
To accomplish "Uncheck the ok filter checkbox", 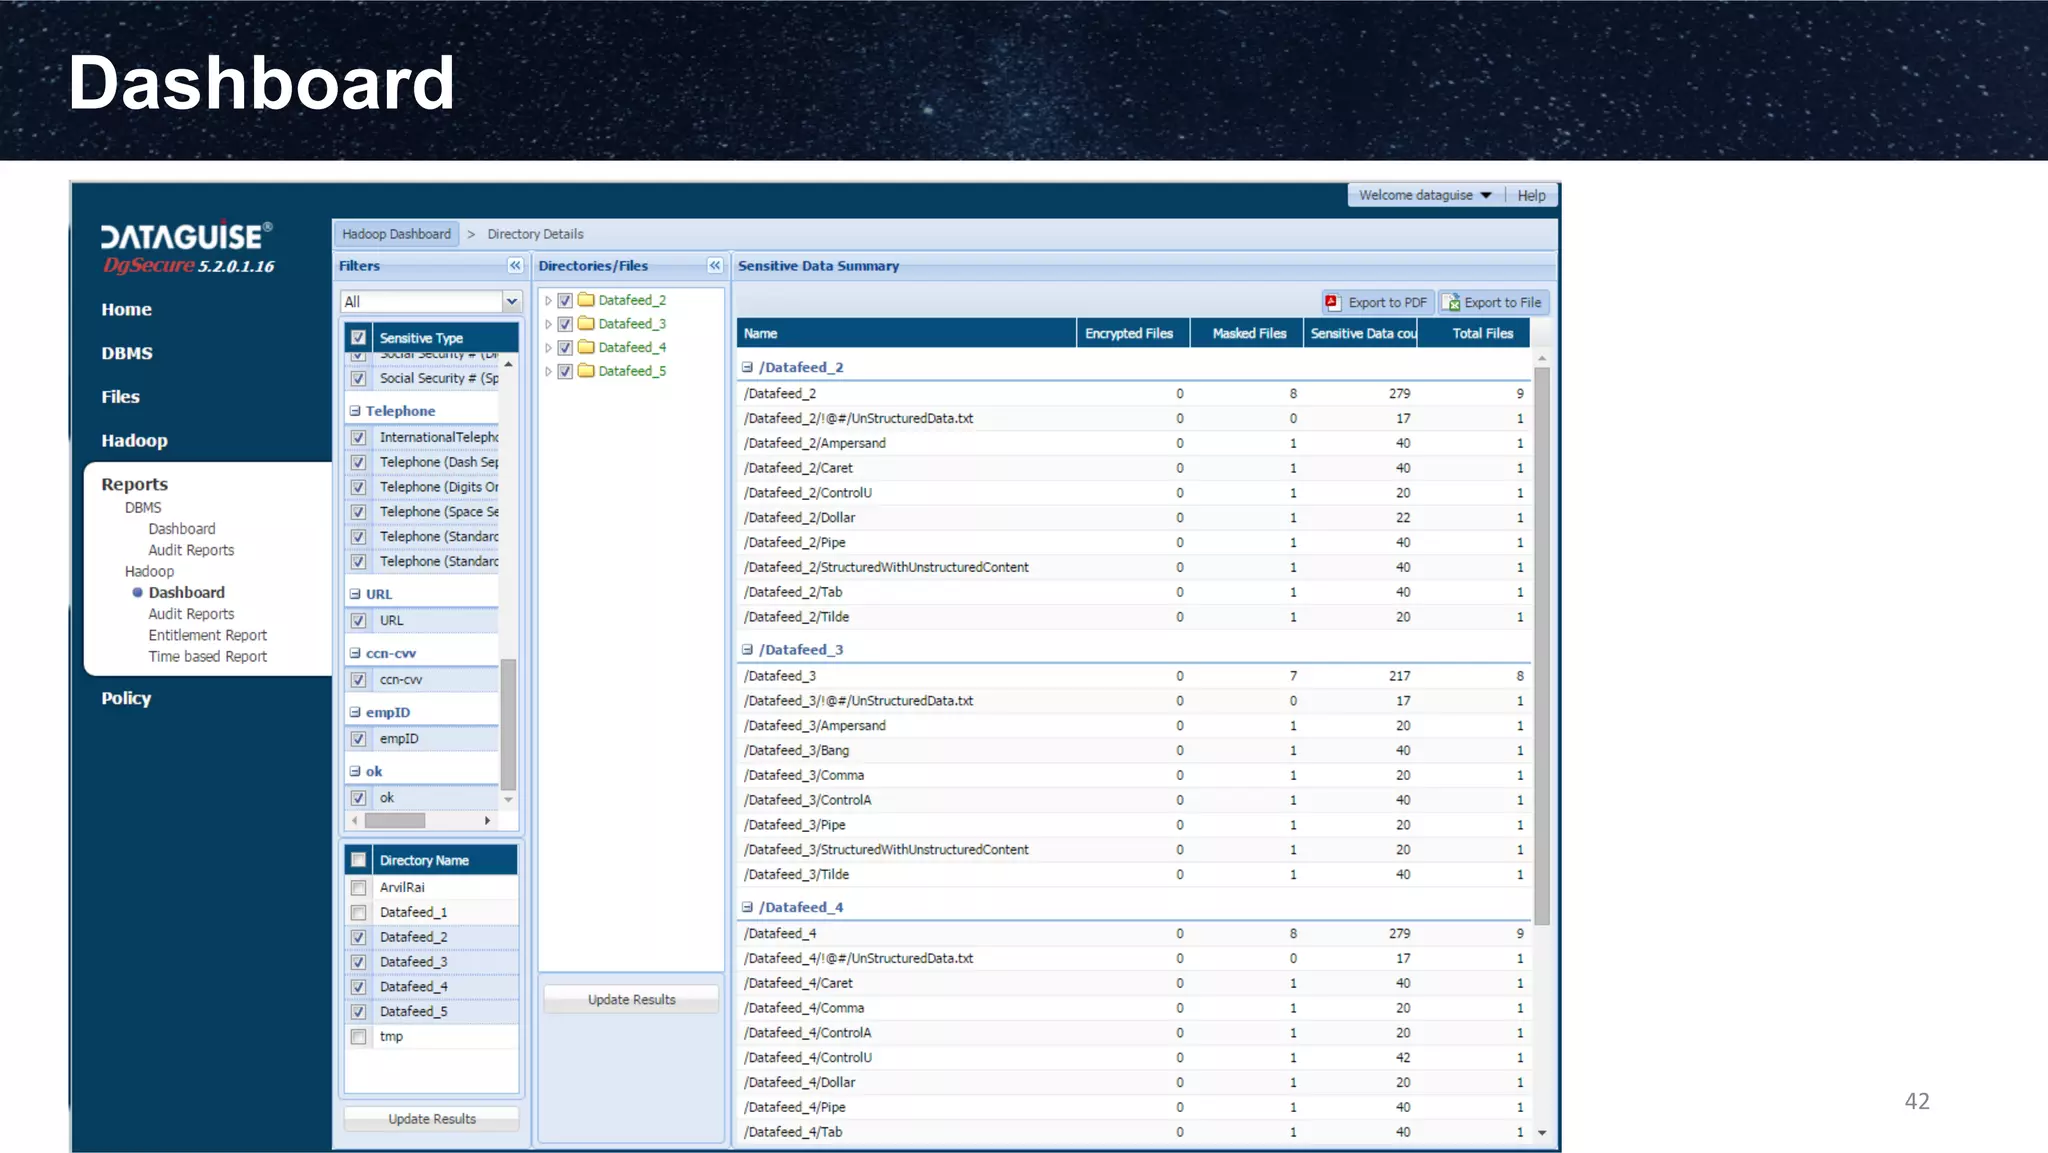I will point(358,798).
